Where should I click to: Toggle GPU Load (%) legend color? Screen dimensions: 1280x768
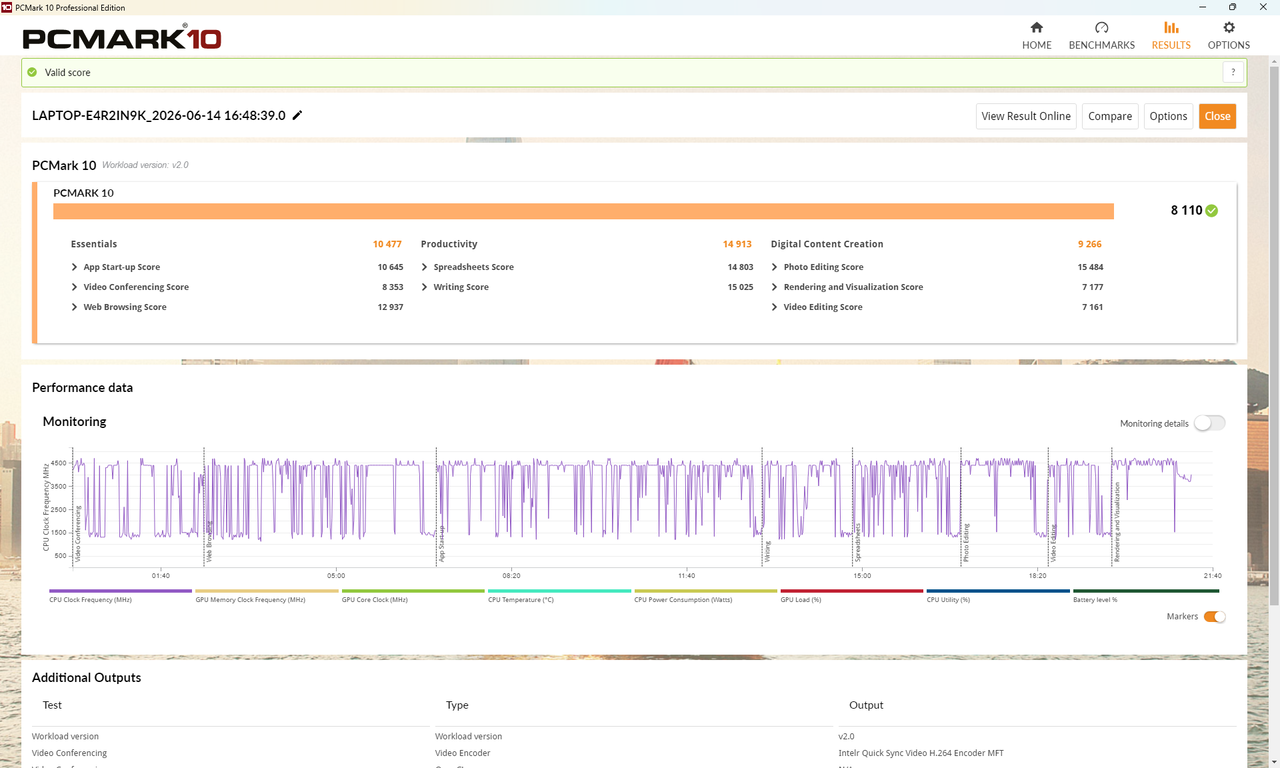(852, 591)
